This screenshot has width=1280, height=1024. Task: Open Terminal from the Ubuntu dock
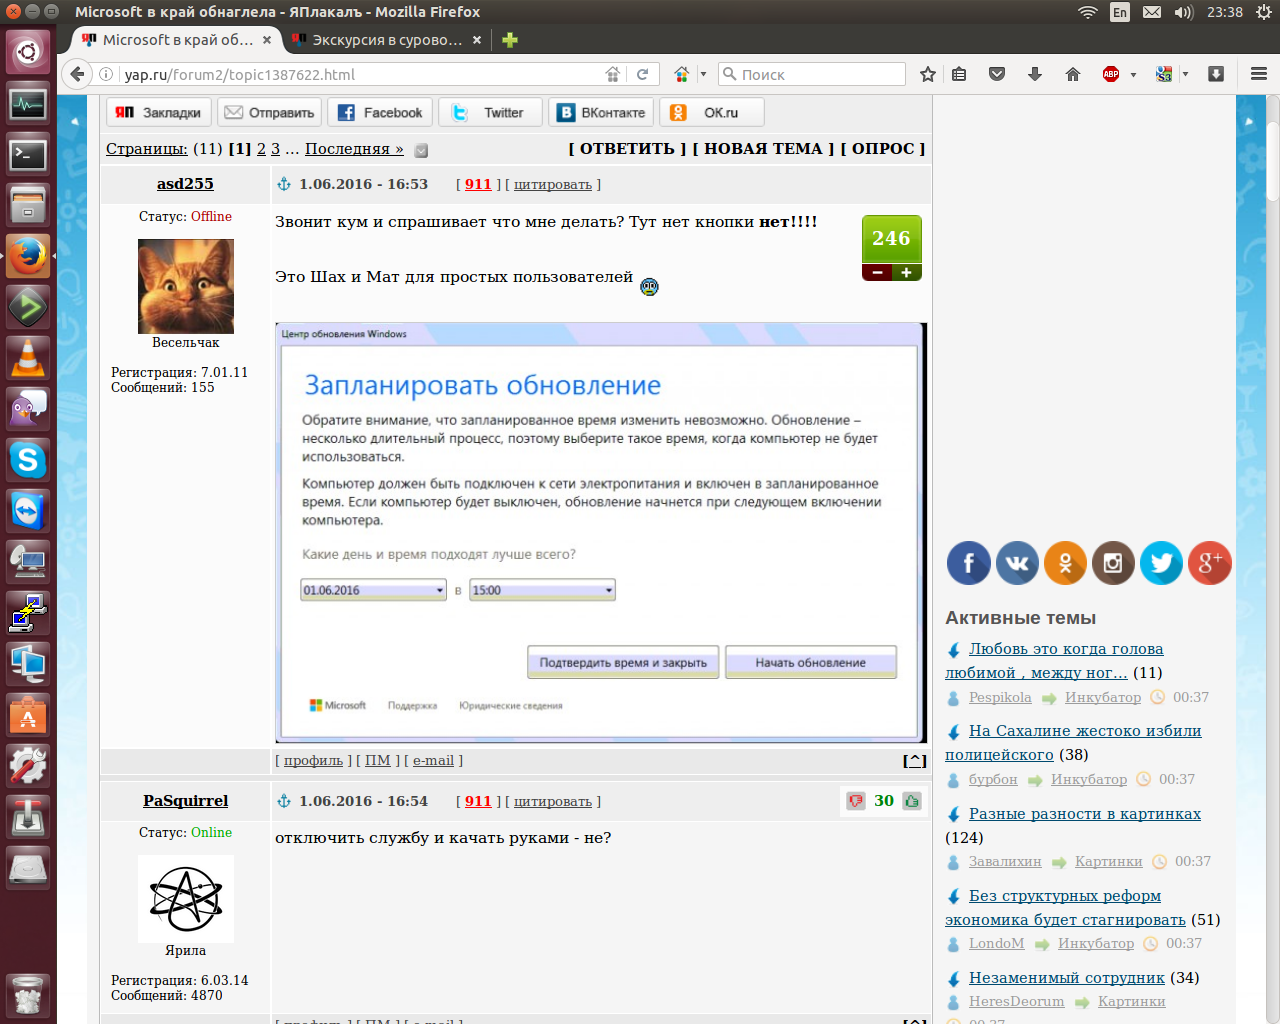tap(28, 154)
